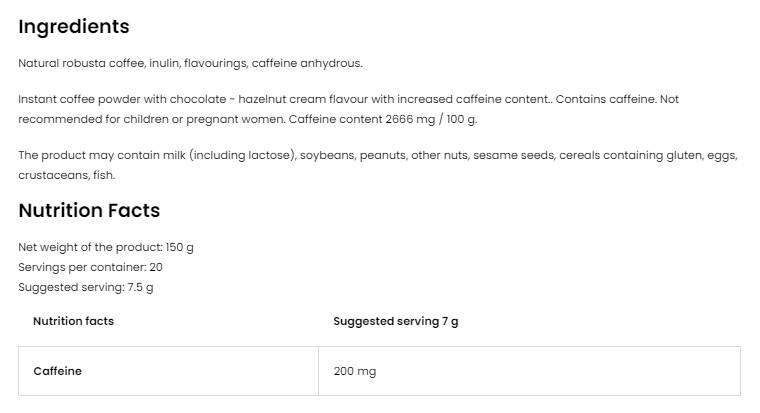Click the word "inulin" in ingredients
This screenshot has height=413, width=760.
tap(163, 64)
